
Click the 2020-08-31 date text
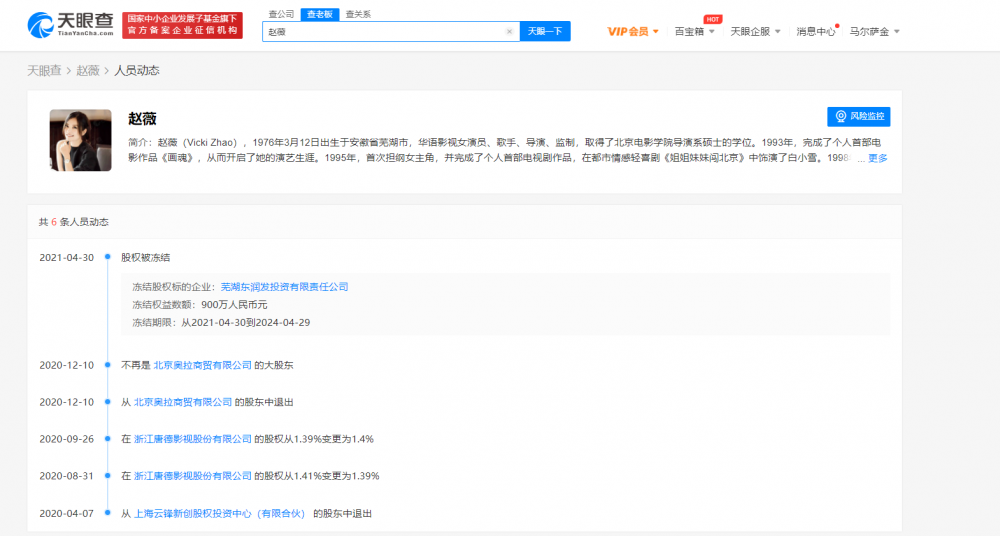point(66,476)
